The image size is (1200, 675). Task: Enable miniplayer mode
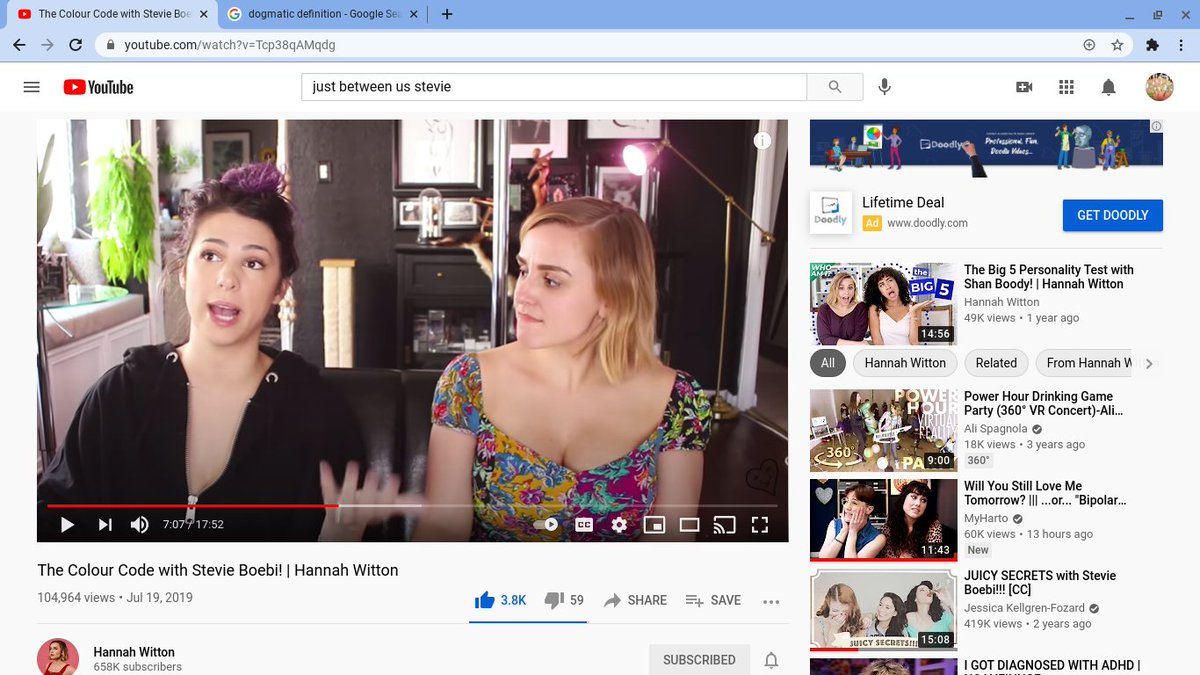[654, 524]
